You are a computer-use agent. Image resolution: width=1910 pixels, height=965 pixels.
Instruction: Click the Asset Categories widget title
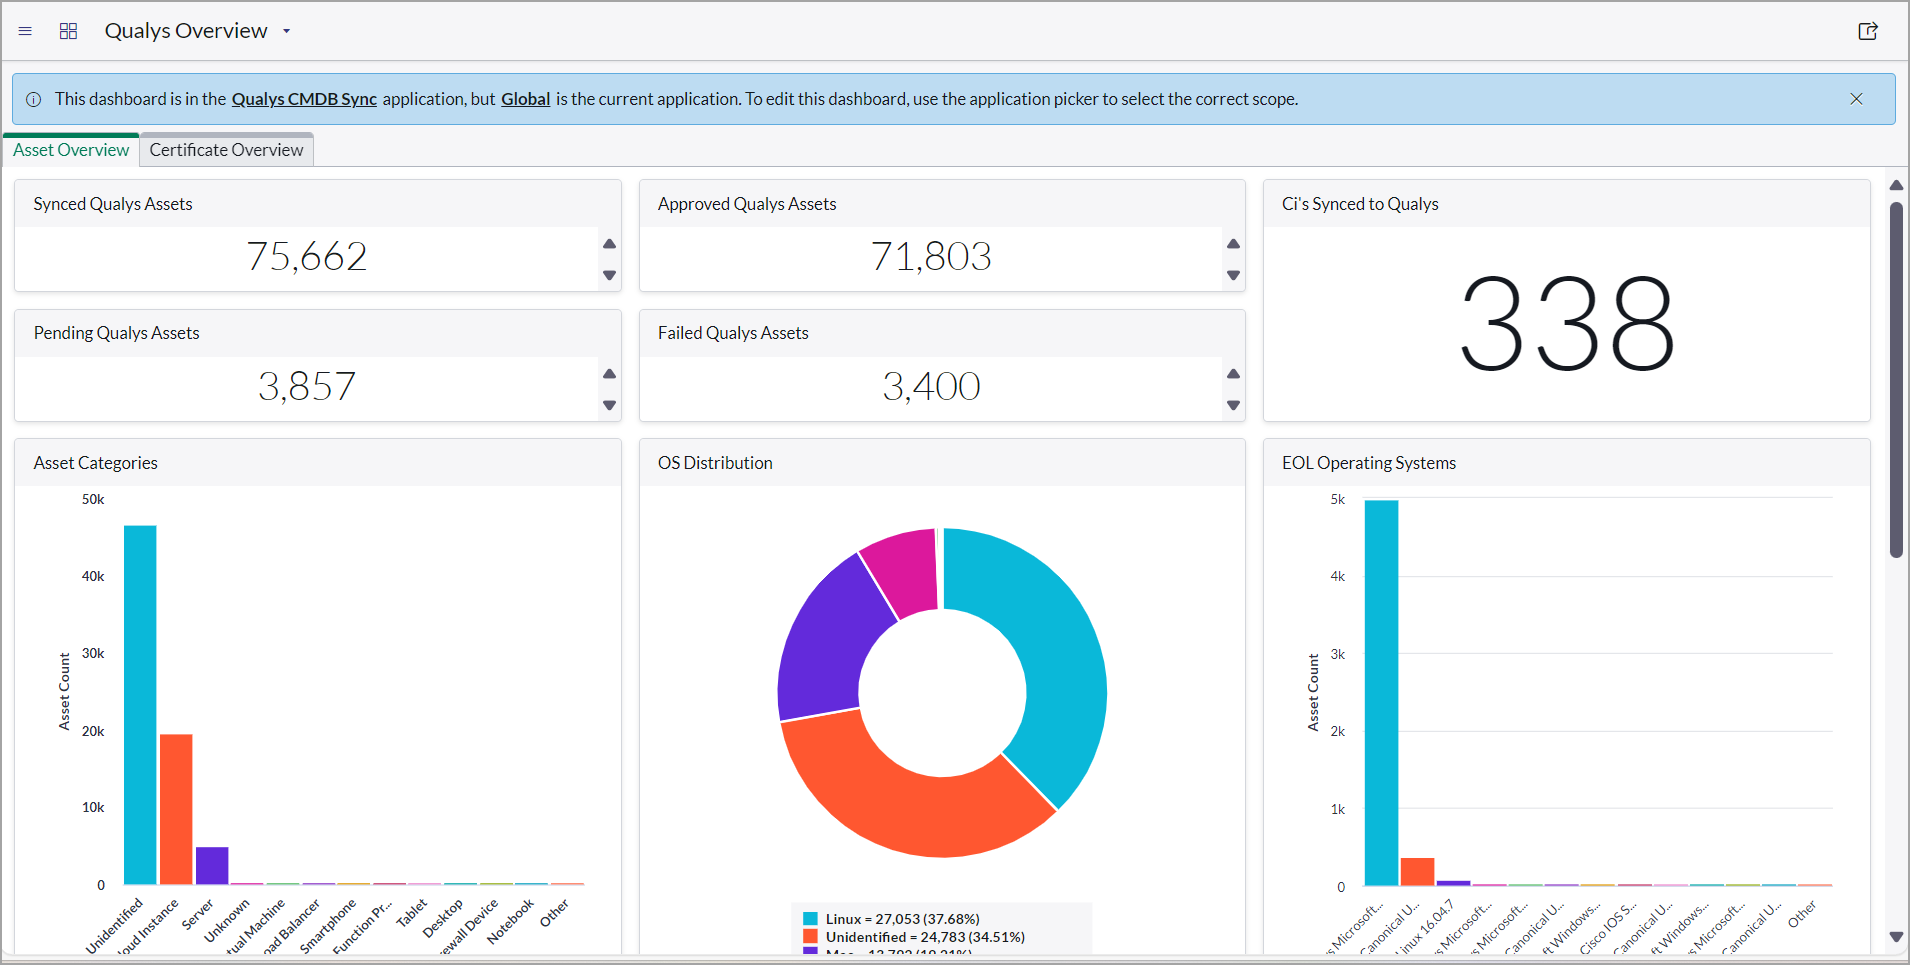(96, 463)
